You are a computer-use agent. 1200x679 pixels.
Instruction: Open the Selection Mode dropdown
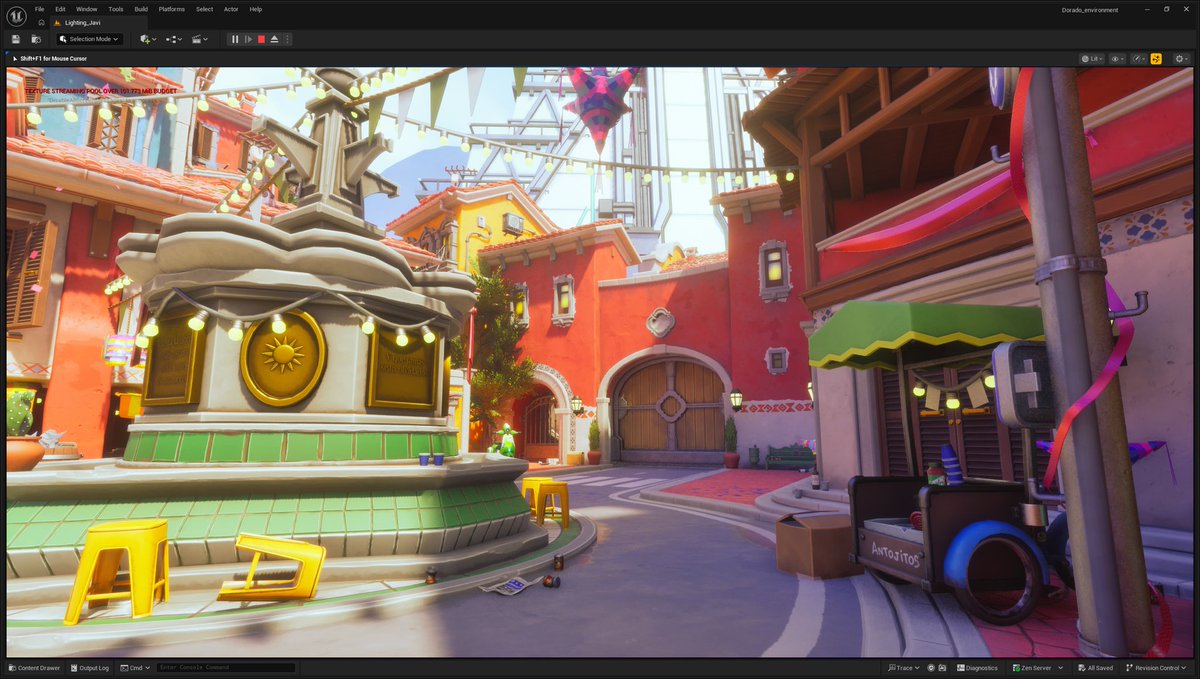[x=90, y=38]
